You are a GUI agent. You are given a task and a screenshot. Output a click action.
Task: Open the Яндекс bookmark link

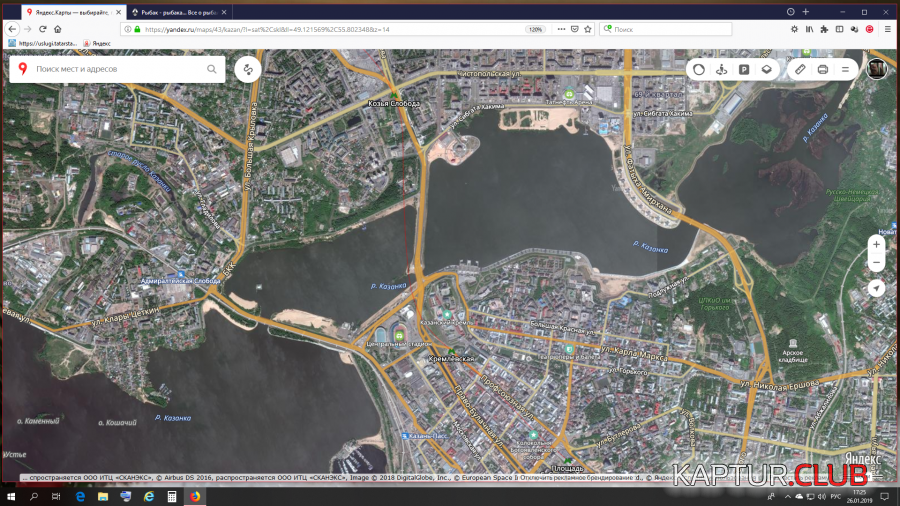tap(97, 44)
